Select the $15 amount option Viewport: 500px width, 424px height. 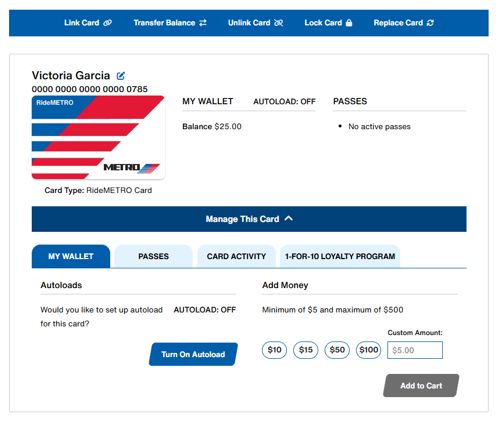306,350
